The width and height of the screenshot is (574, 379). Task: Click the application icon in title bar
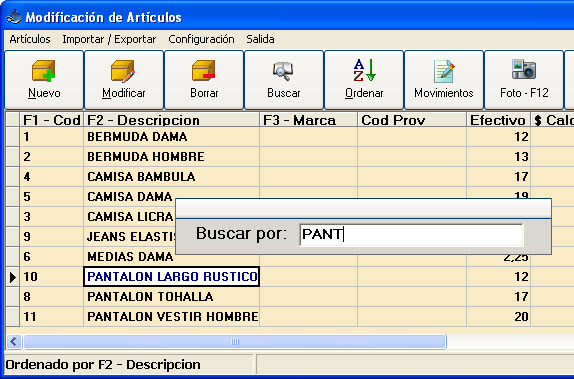[14, 17]
